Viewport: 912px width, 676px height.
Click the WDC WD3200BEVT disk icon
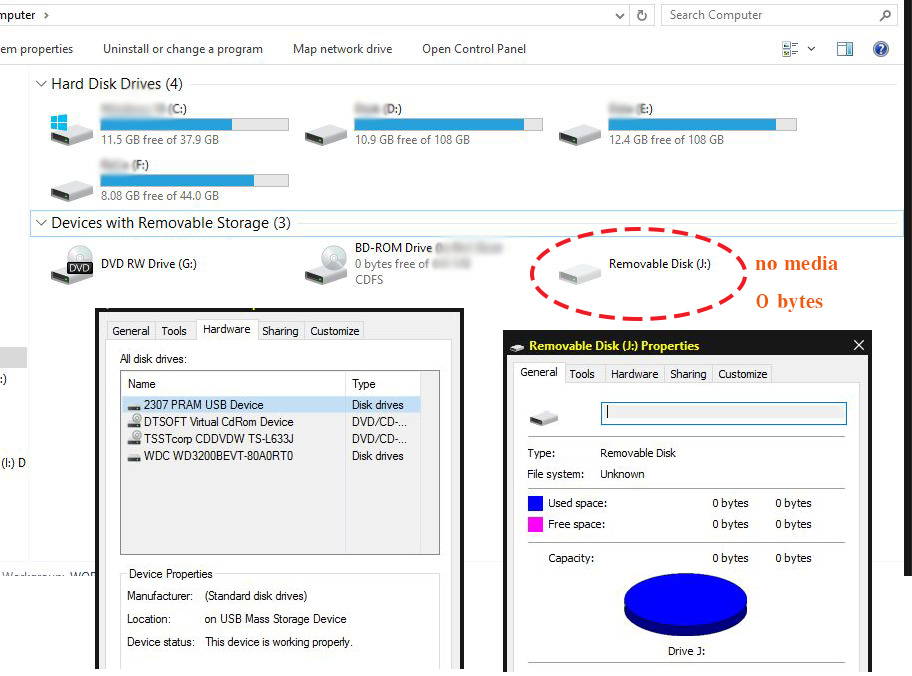click(134, 457)
